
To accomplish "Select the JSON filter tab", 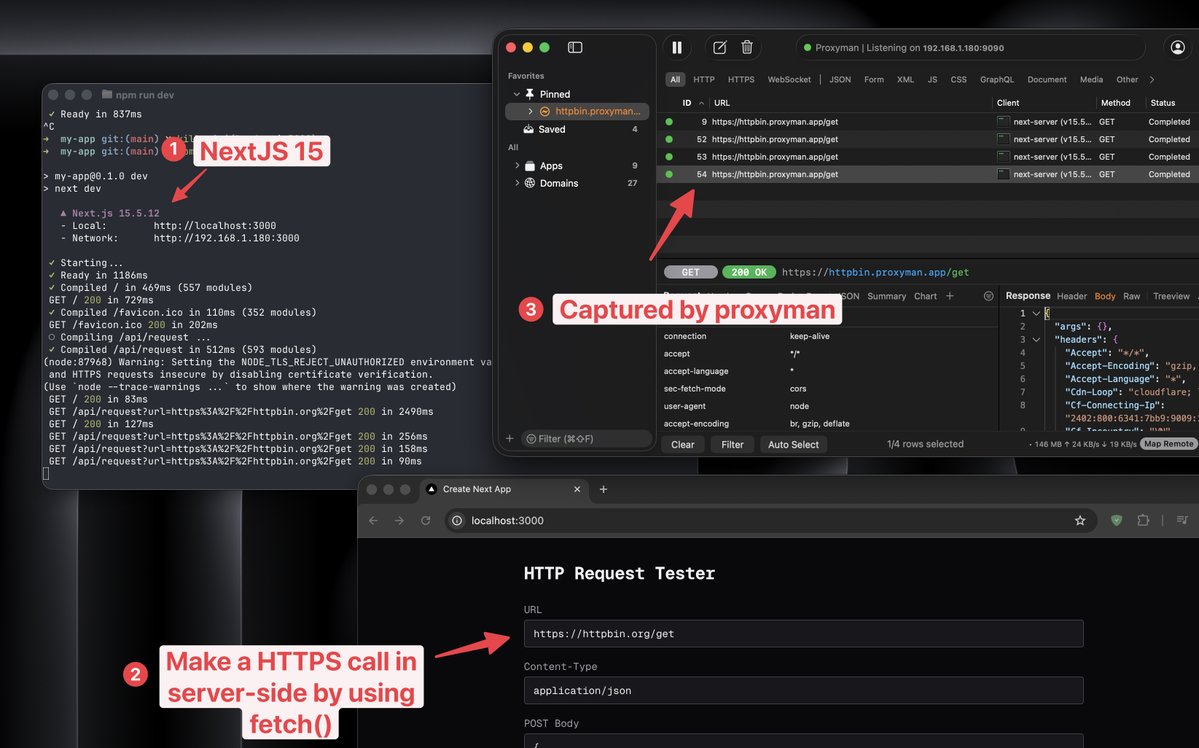I will pos(840,80).
